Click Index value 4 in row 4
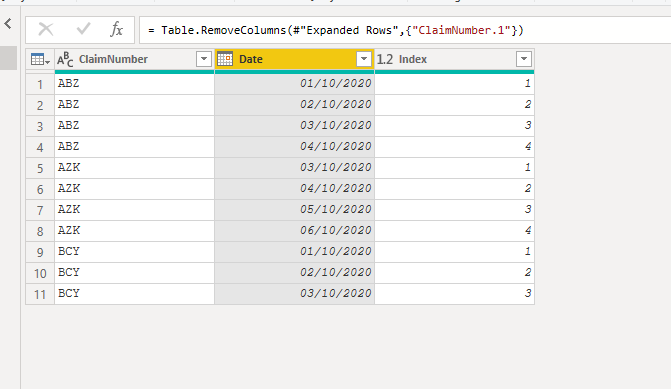The width and height of the screenshot is (671, 389). [x=454, y=147]
